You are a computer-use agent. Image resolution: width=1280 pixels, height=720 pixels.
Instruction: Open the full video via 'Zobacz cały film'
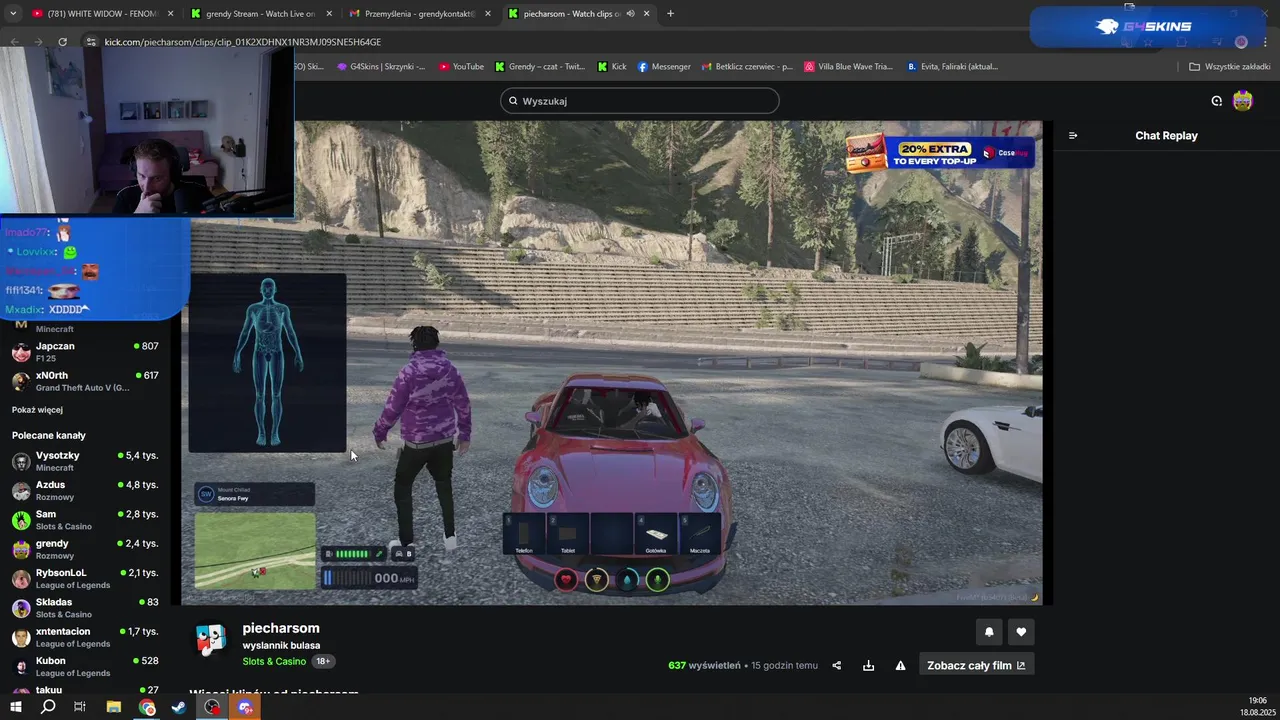(976, 665)
